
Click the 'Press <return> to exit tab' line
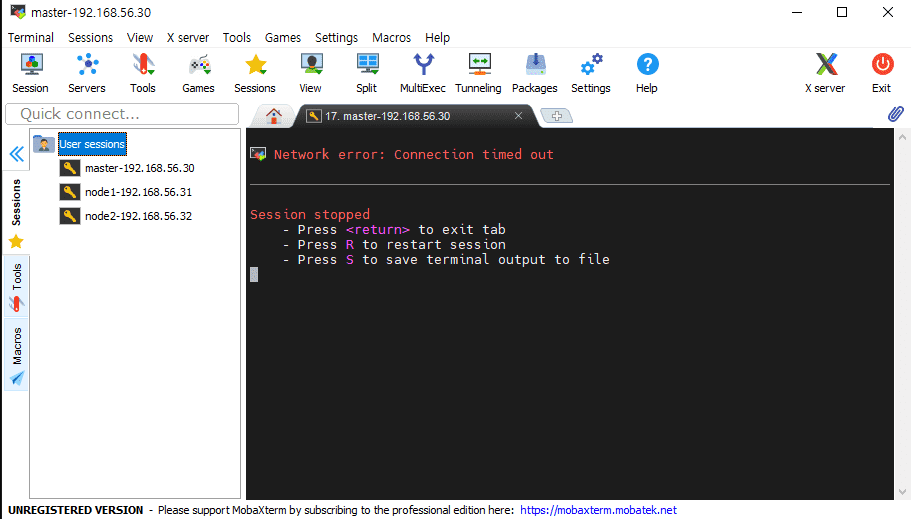tap(394, 230)
